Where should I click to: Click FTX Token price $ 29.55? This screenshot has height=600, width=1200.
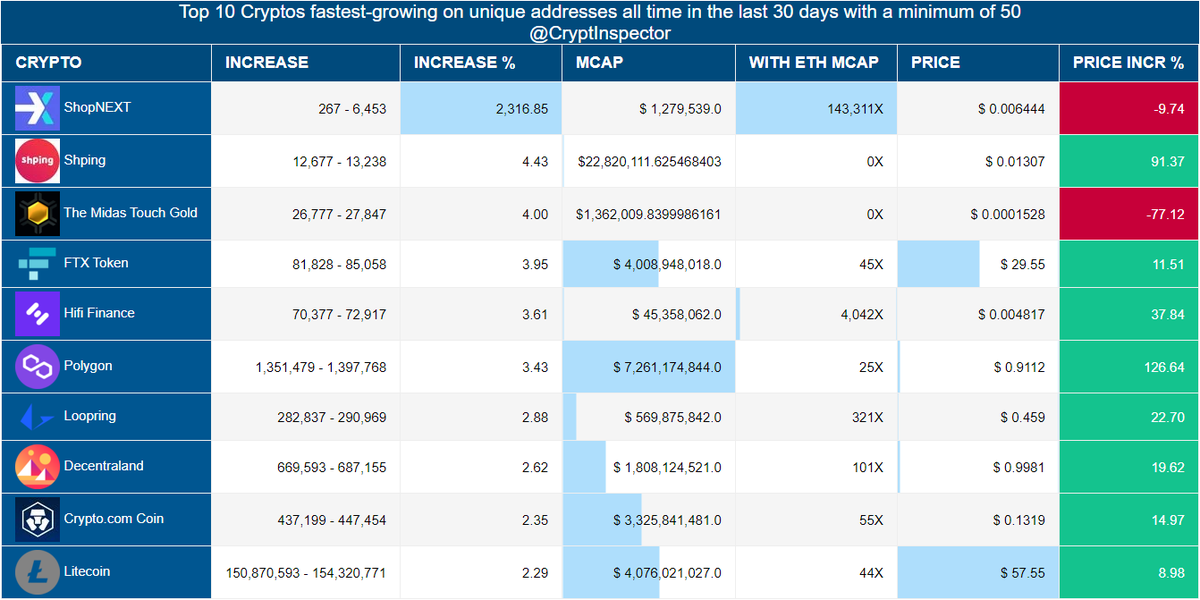coord(1023,265)
